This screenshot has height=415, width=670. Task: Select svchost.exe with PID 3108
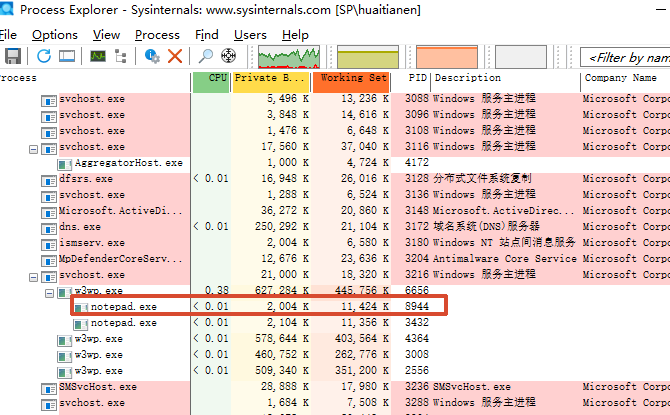point(92,131)
